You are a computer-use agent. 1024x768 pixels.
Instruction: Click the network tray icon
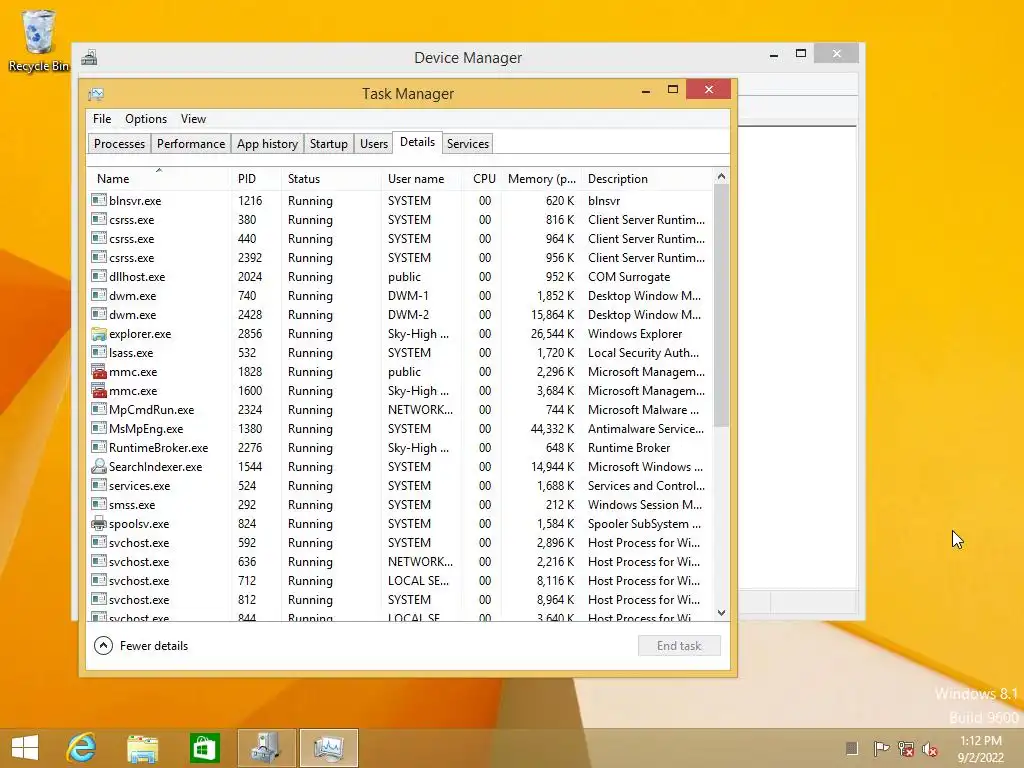(906, 748)
